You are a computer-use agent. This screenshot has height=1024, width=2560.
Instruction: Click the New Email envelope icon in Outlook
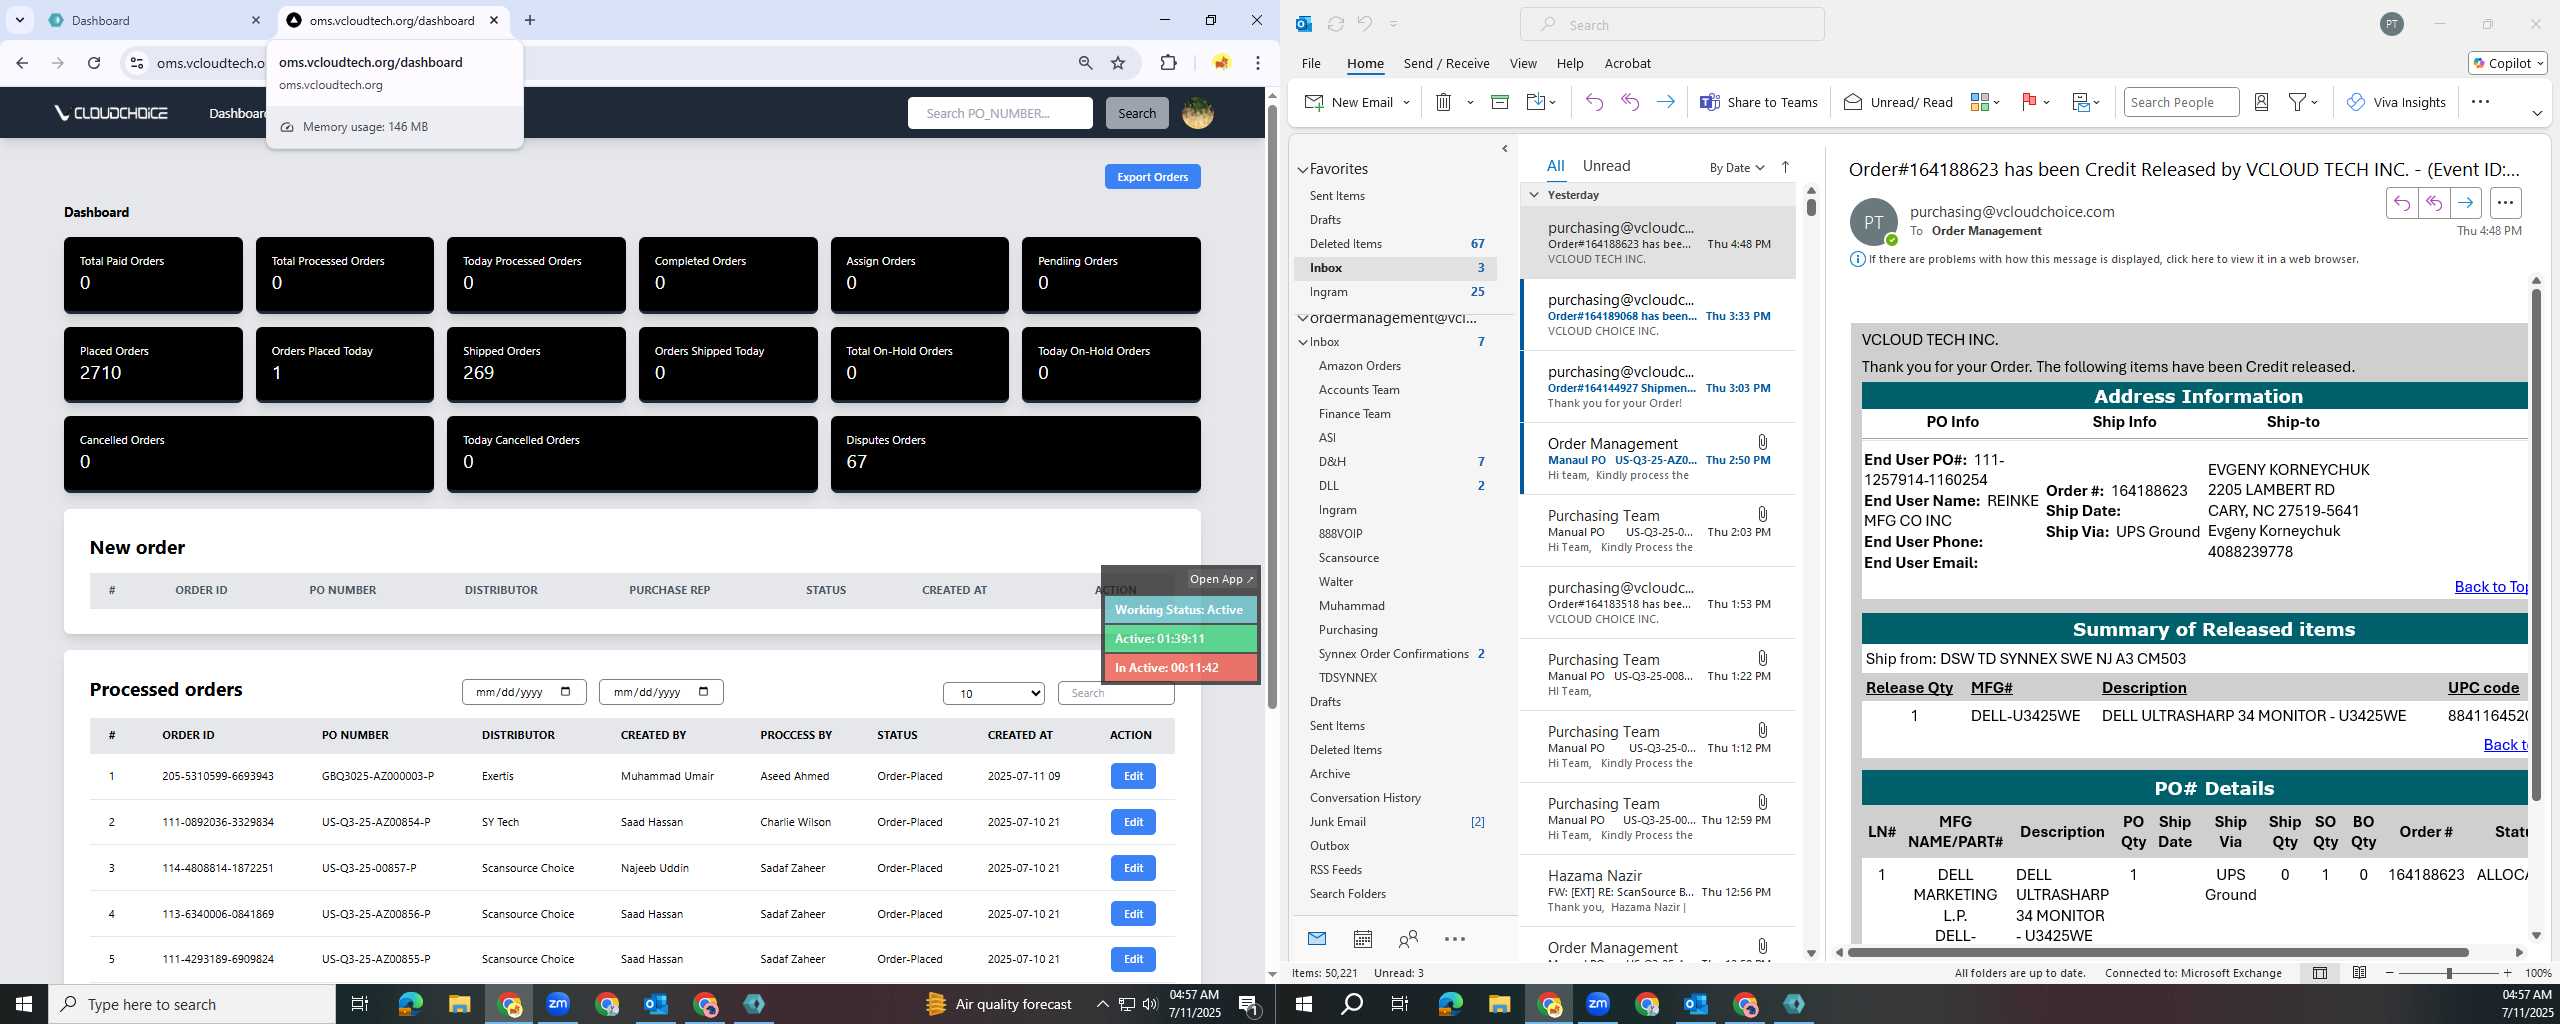coord(1314,102)
